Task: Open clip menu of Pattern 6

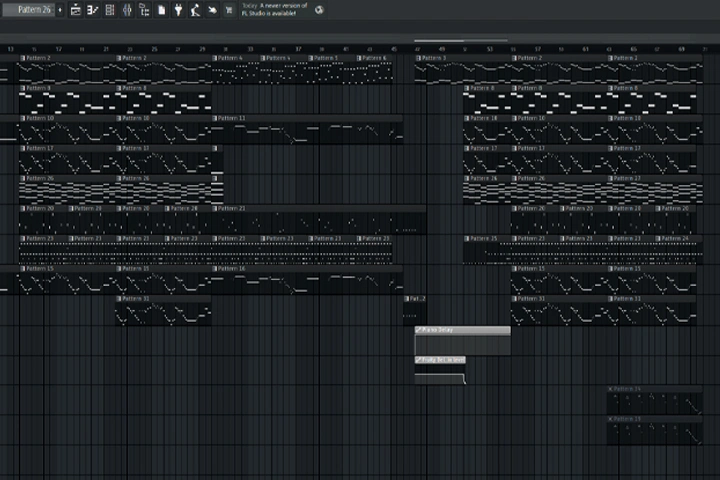Action: [359, 58]
